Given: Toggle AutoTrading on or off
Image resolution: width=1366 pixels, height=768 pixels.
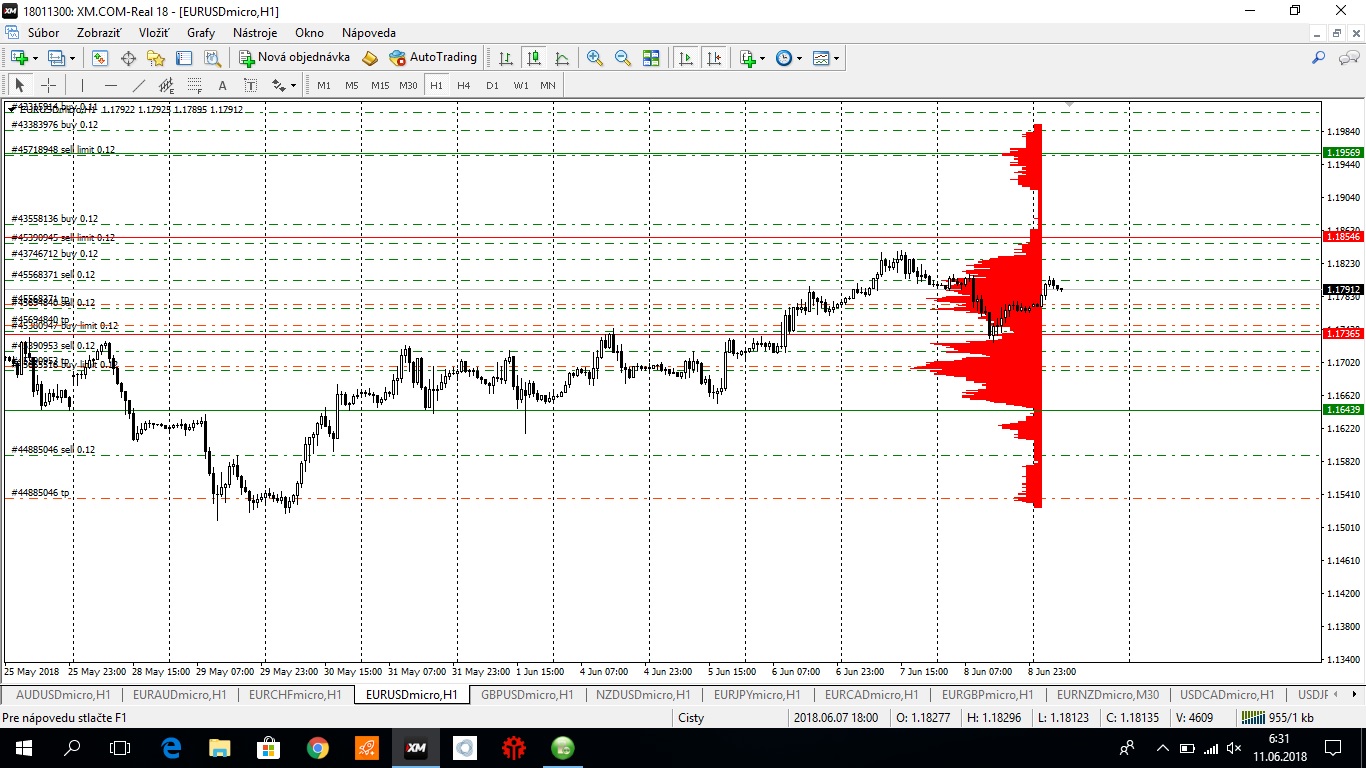Looking at the screenshot, I should pyautogui.click(x=433, y=58).
